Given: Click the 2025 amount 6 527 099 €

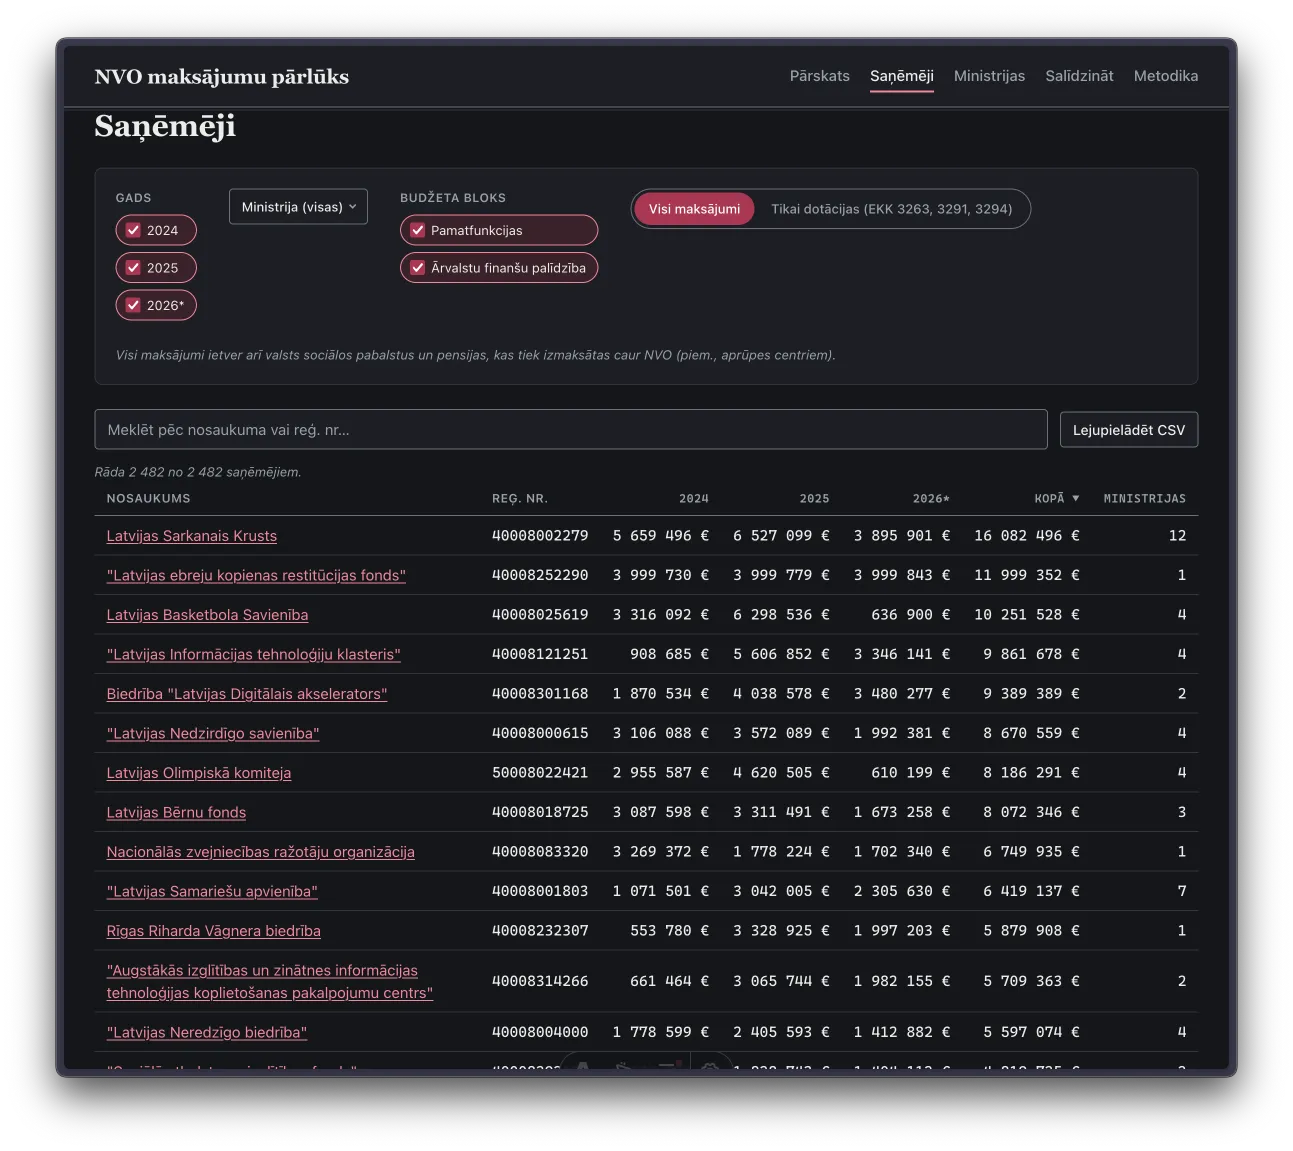Looking at the screenshot, I should pos(781,536).
